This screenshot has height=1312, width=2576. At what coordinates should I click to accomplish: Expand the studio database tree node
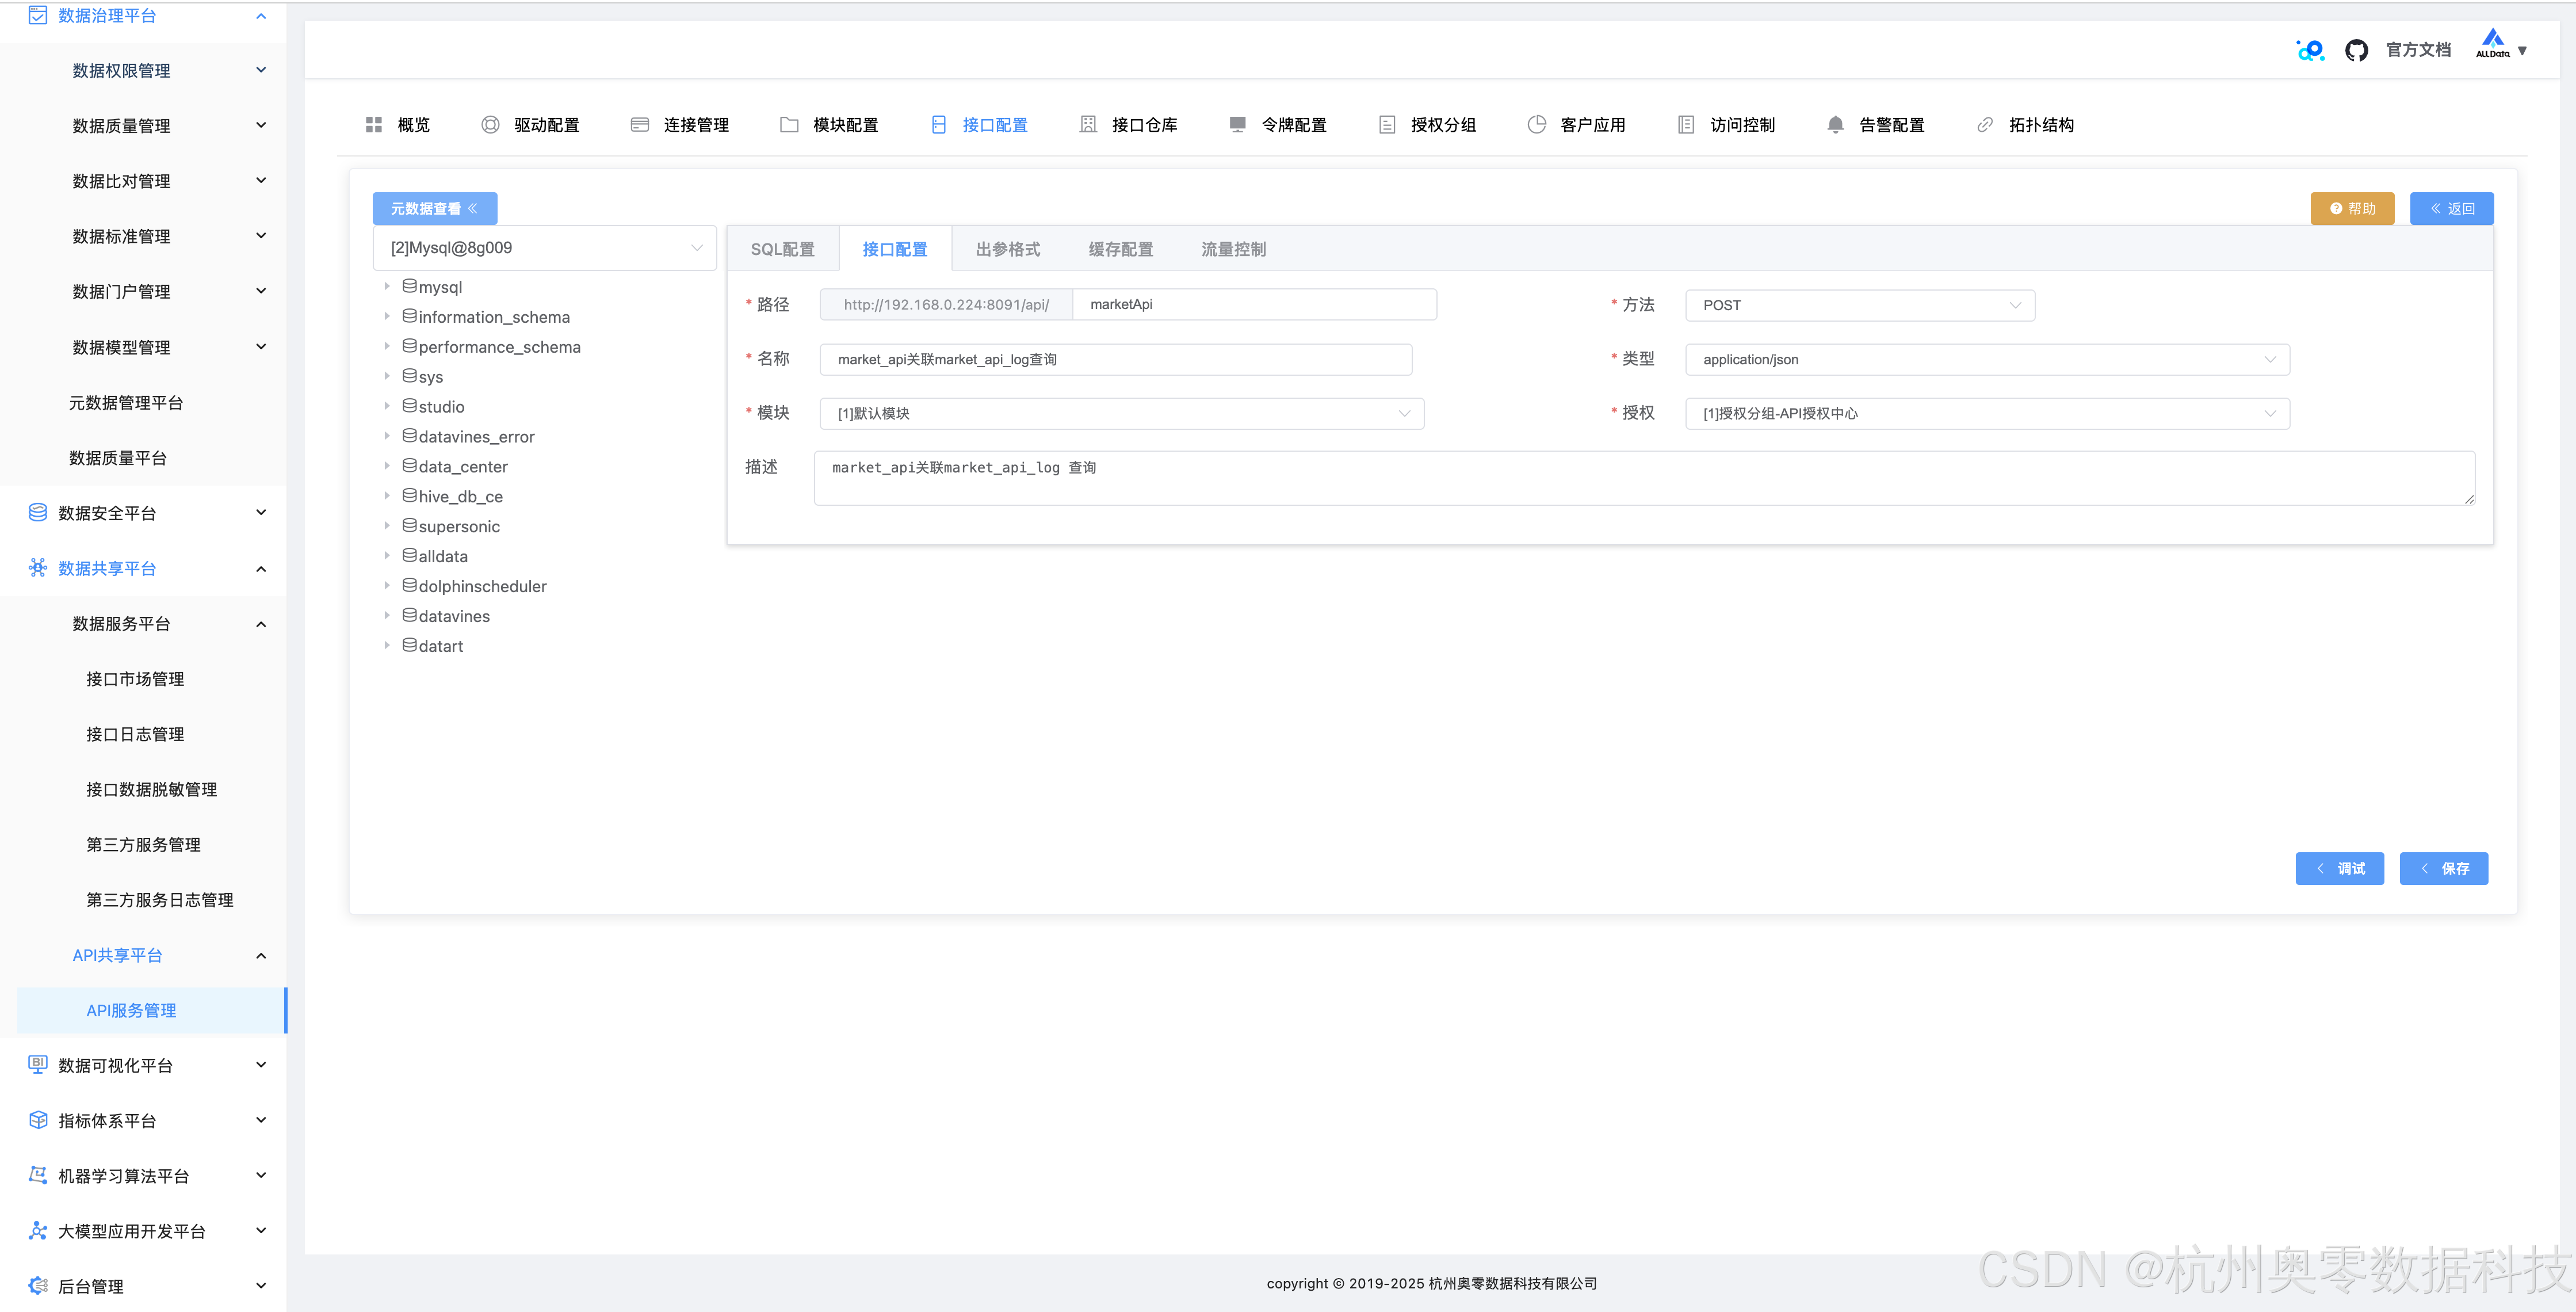(387, 407)
